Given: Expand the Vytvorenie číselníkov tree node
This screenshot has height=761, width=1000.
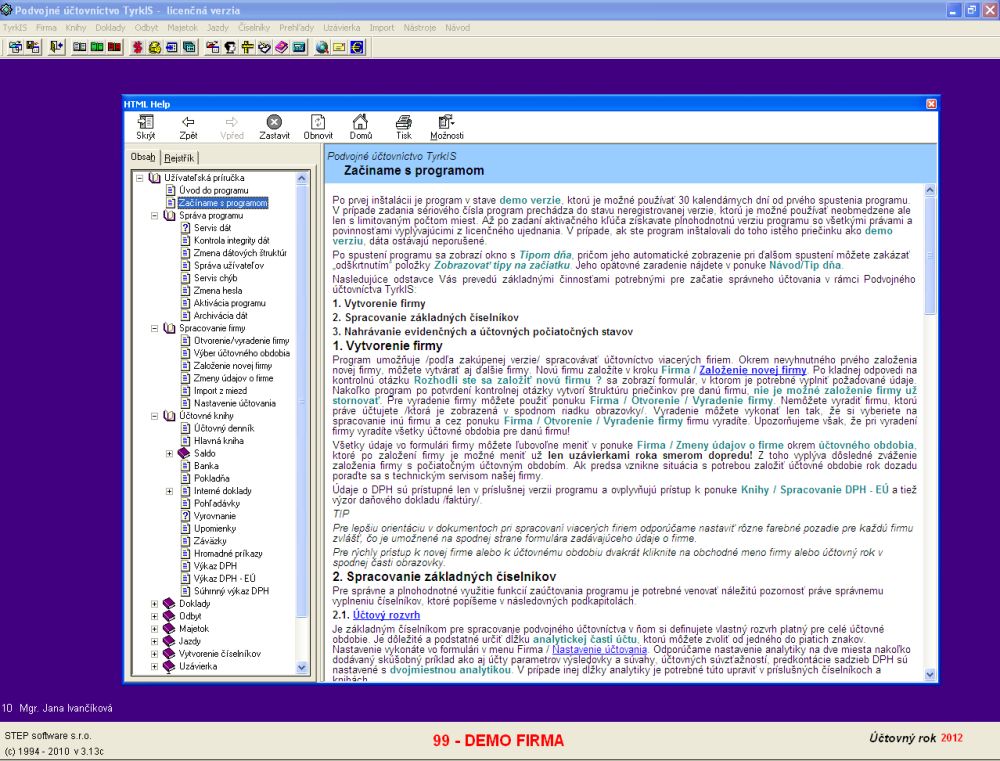Looking at the screenshot, I should coord(154,654).
